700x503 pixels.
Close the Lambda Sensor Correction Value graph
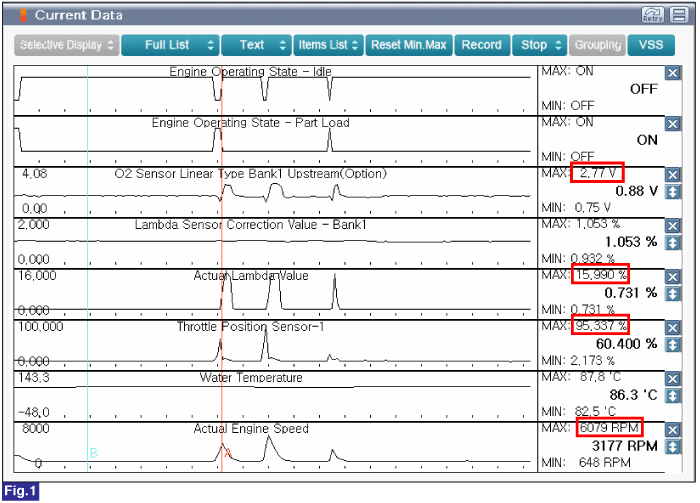pos(673,226)
